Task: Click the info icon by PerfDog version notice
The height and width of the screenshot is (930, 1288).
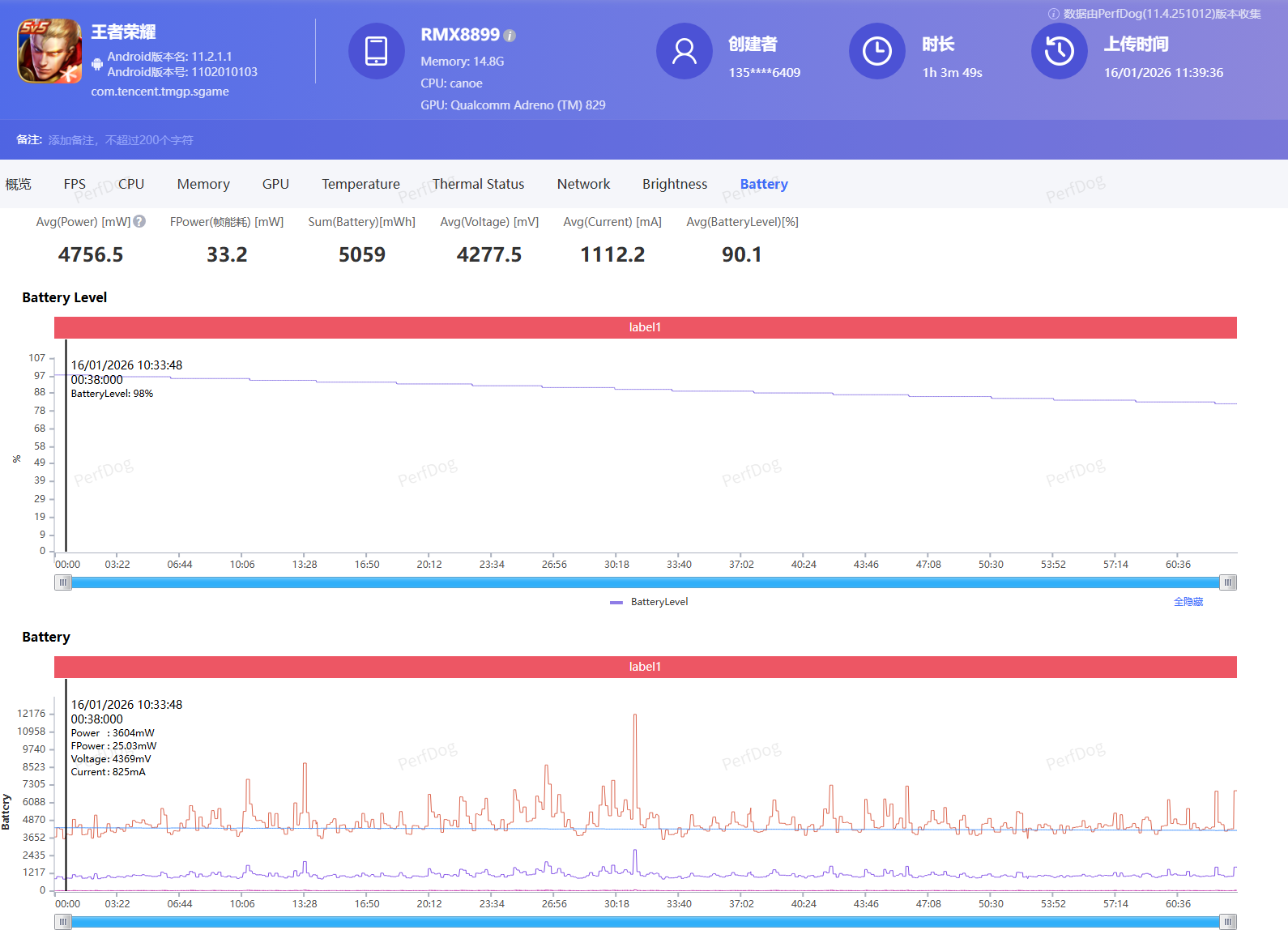Action: [x=1053, y=14]
